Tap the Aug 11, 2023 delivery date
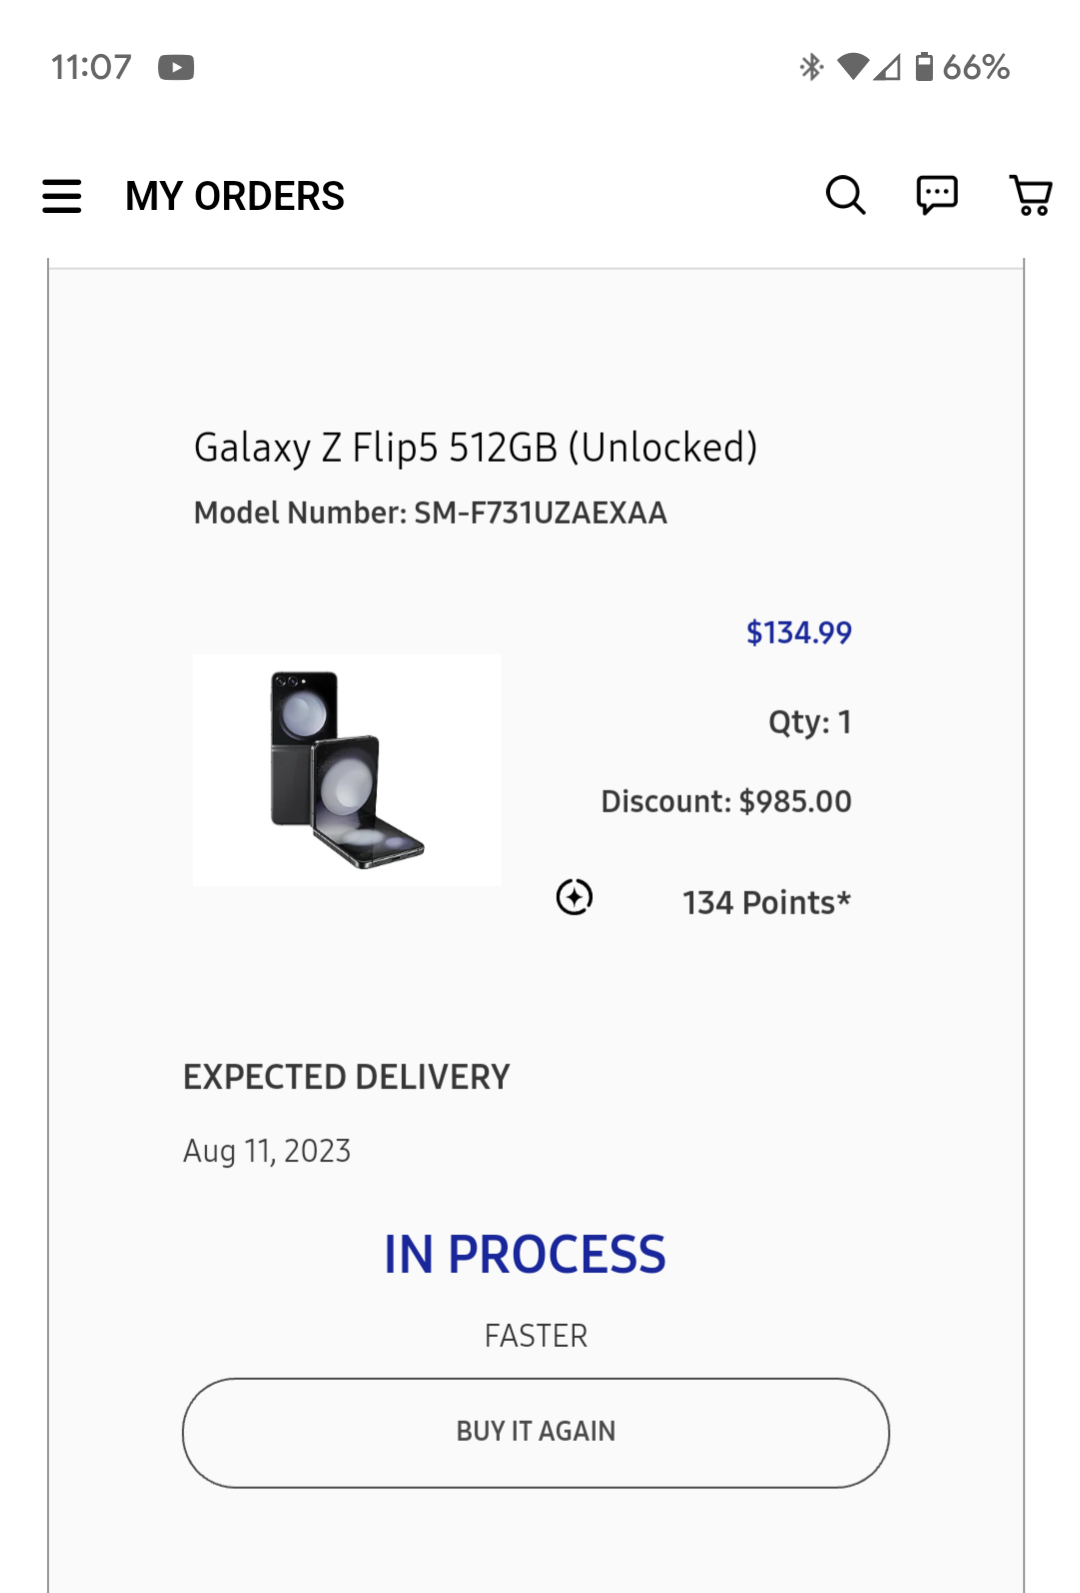Image resolution: width=1080 pixels, height=1593 pixels. pos(267,1151)
